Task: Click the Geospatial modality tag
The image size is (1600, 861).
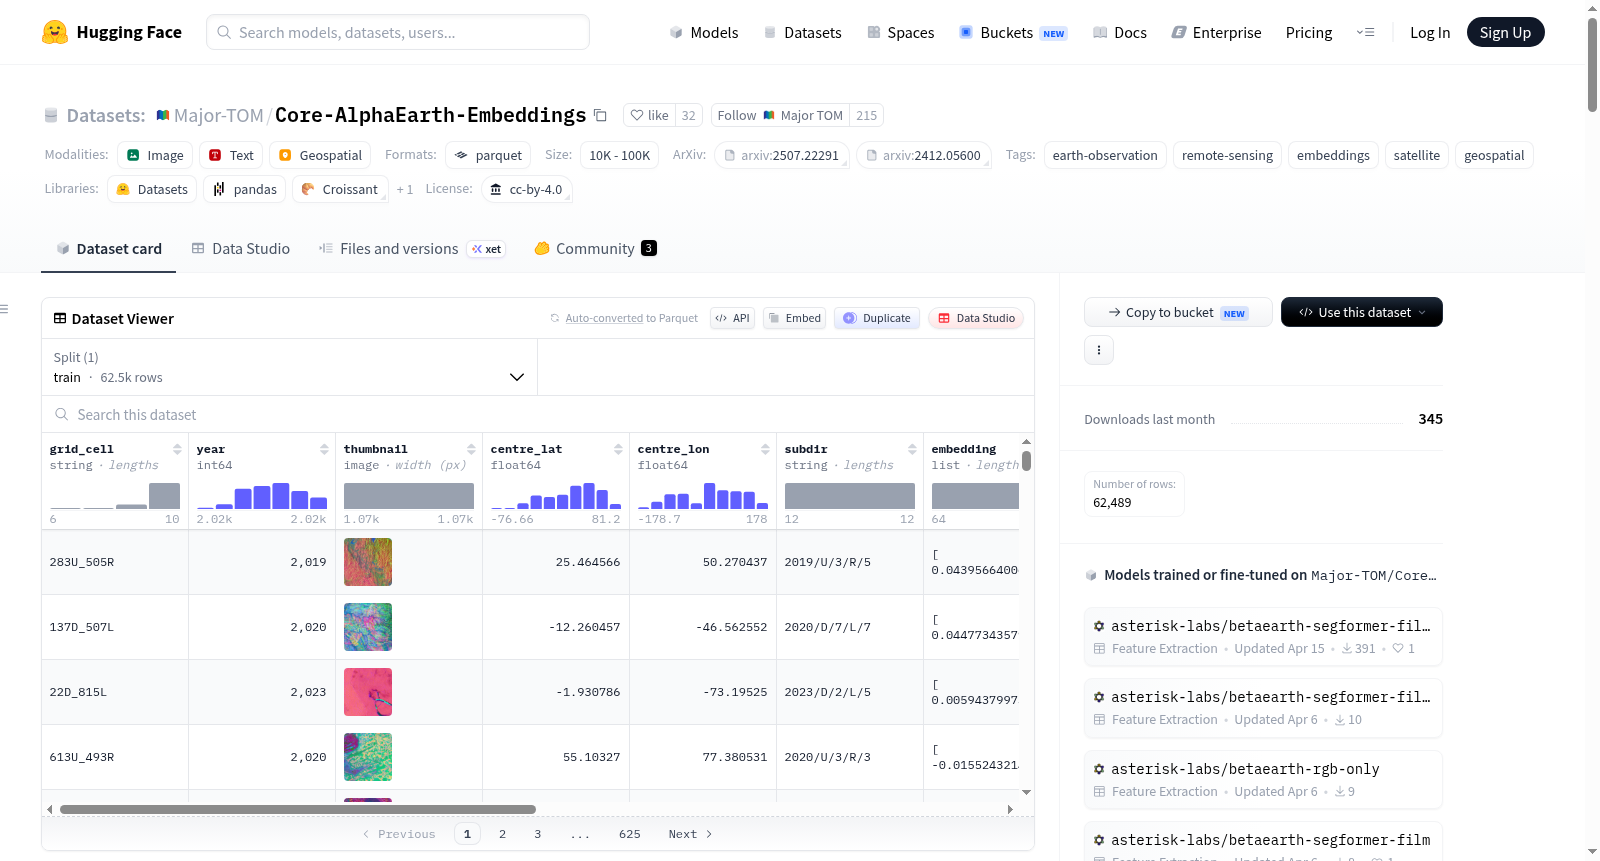Action: click(x=320, y=155)
